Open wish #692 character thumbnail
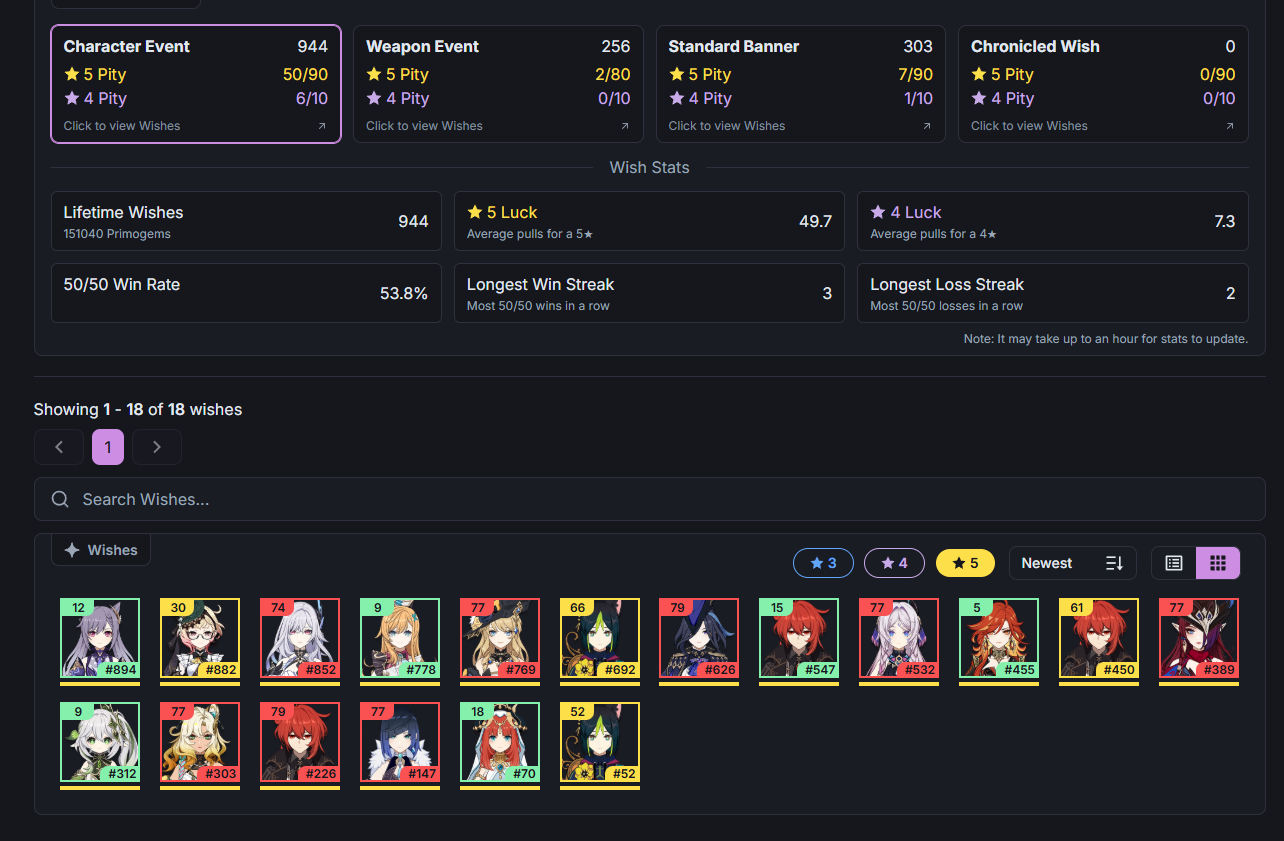The width and height of the screenshot is (1284, 841). pos(600,638)
